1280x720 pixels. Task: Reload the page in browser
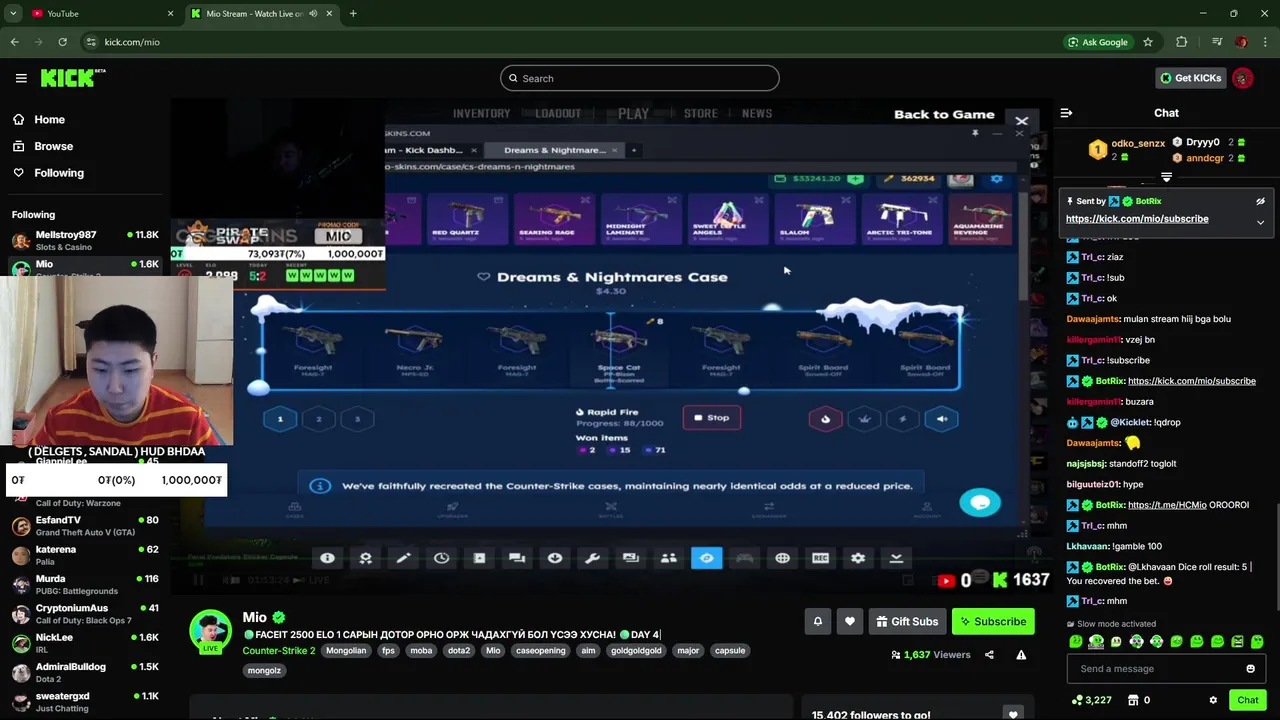point(62,42)
